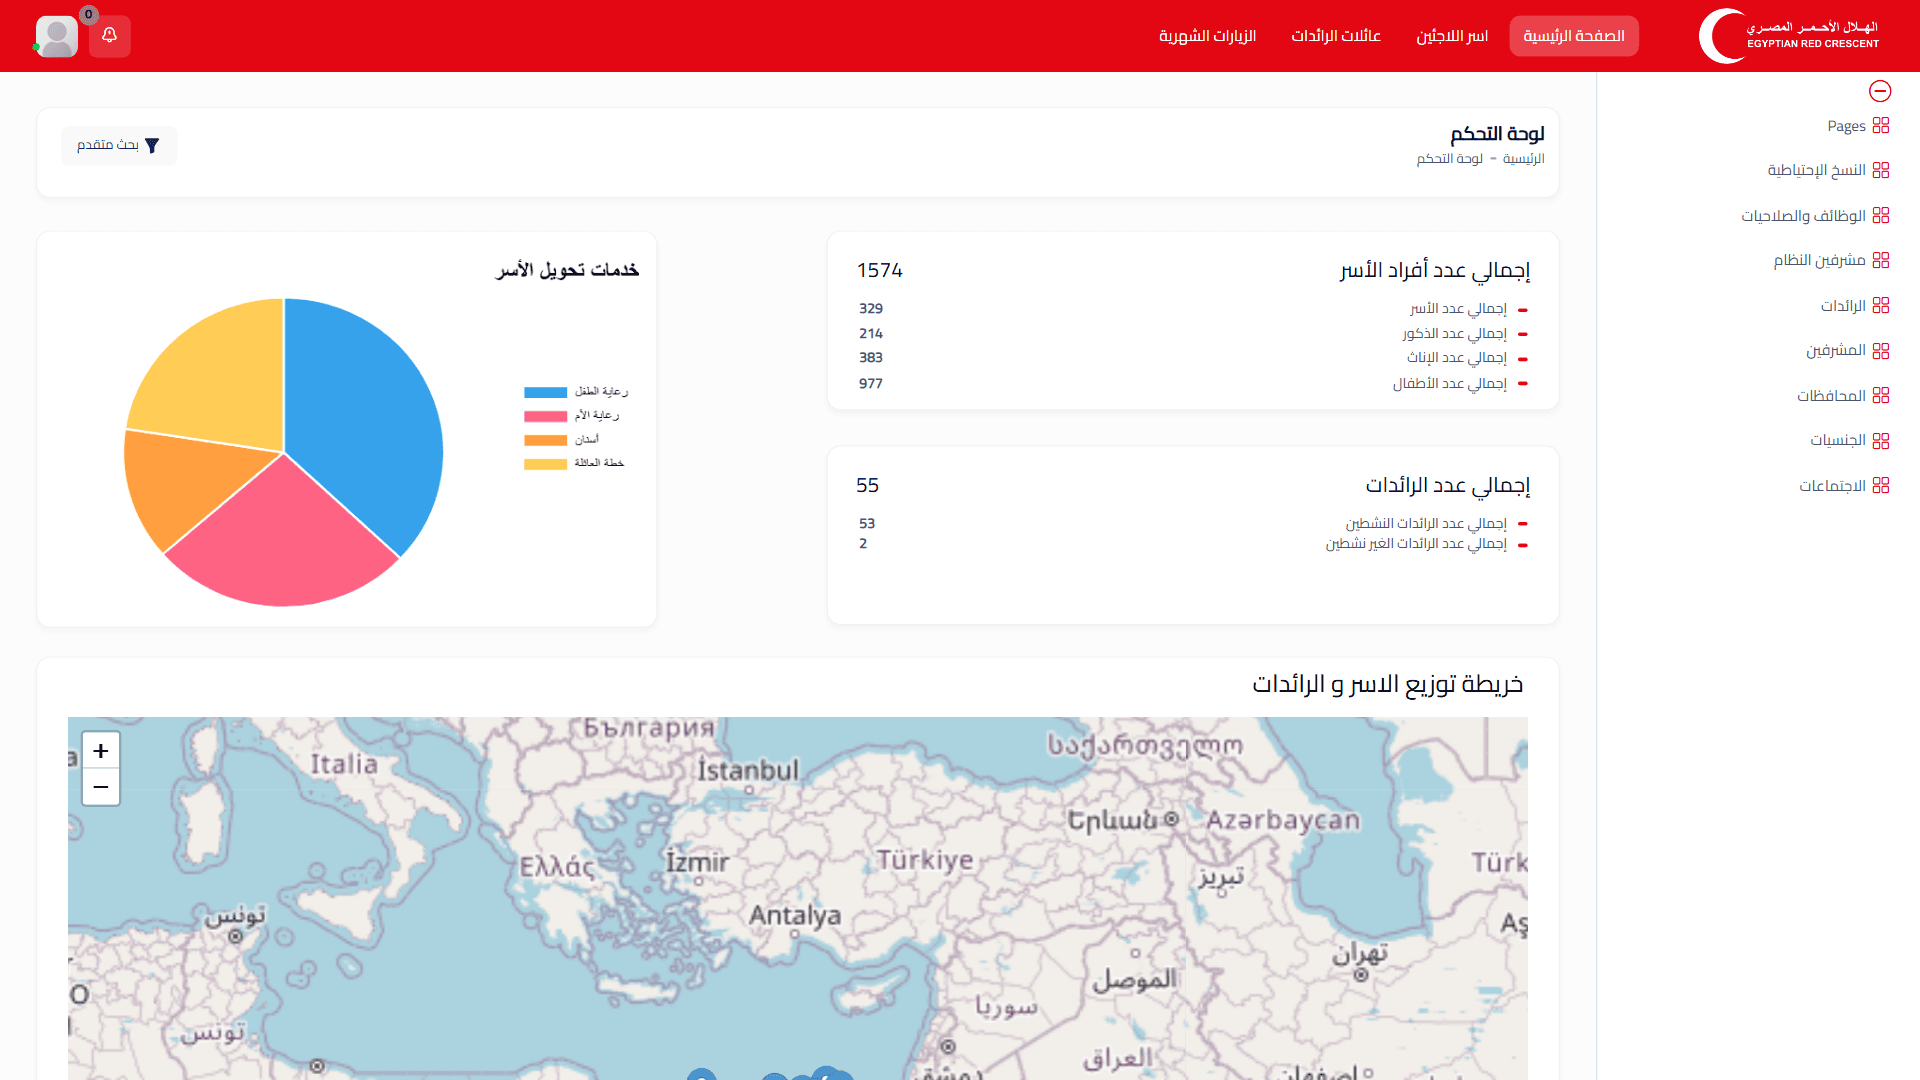Click the grid icon beside مشرفين النظام
The image size is (1920, 1080).
[x=1881, y=260]
